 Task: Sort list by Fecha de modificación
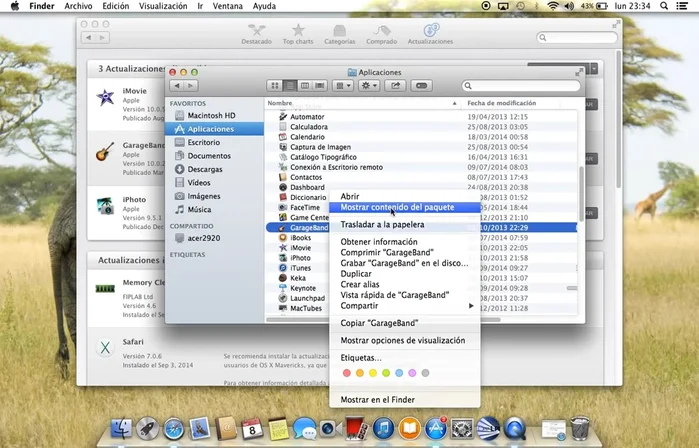tap(503, 103)
